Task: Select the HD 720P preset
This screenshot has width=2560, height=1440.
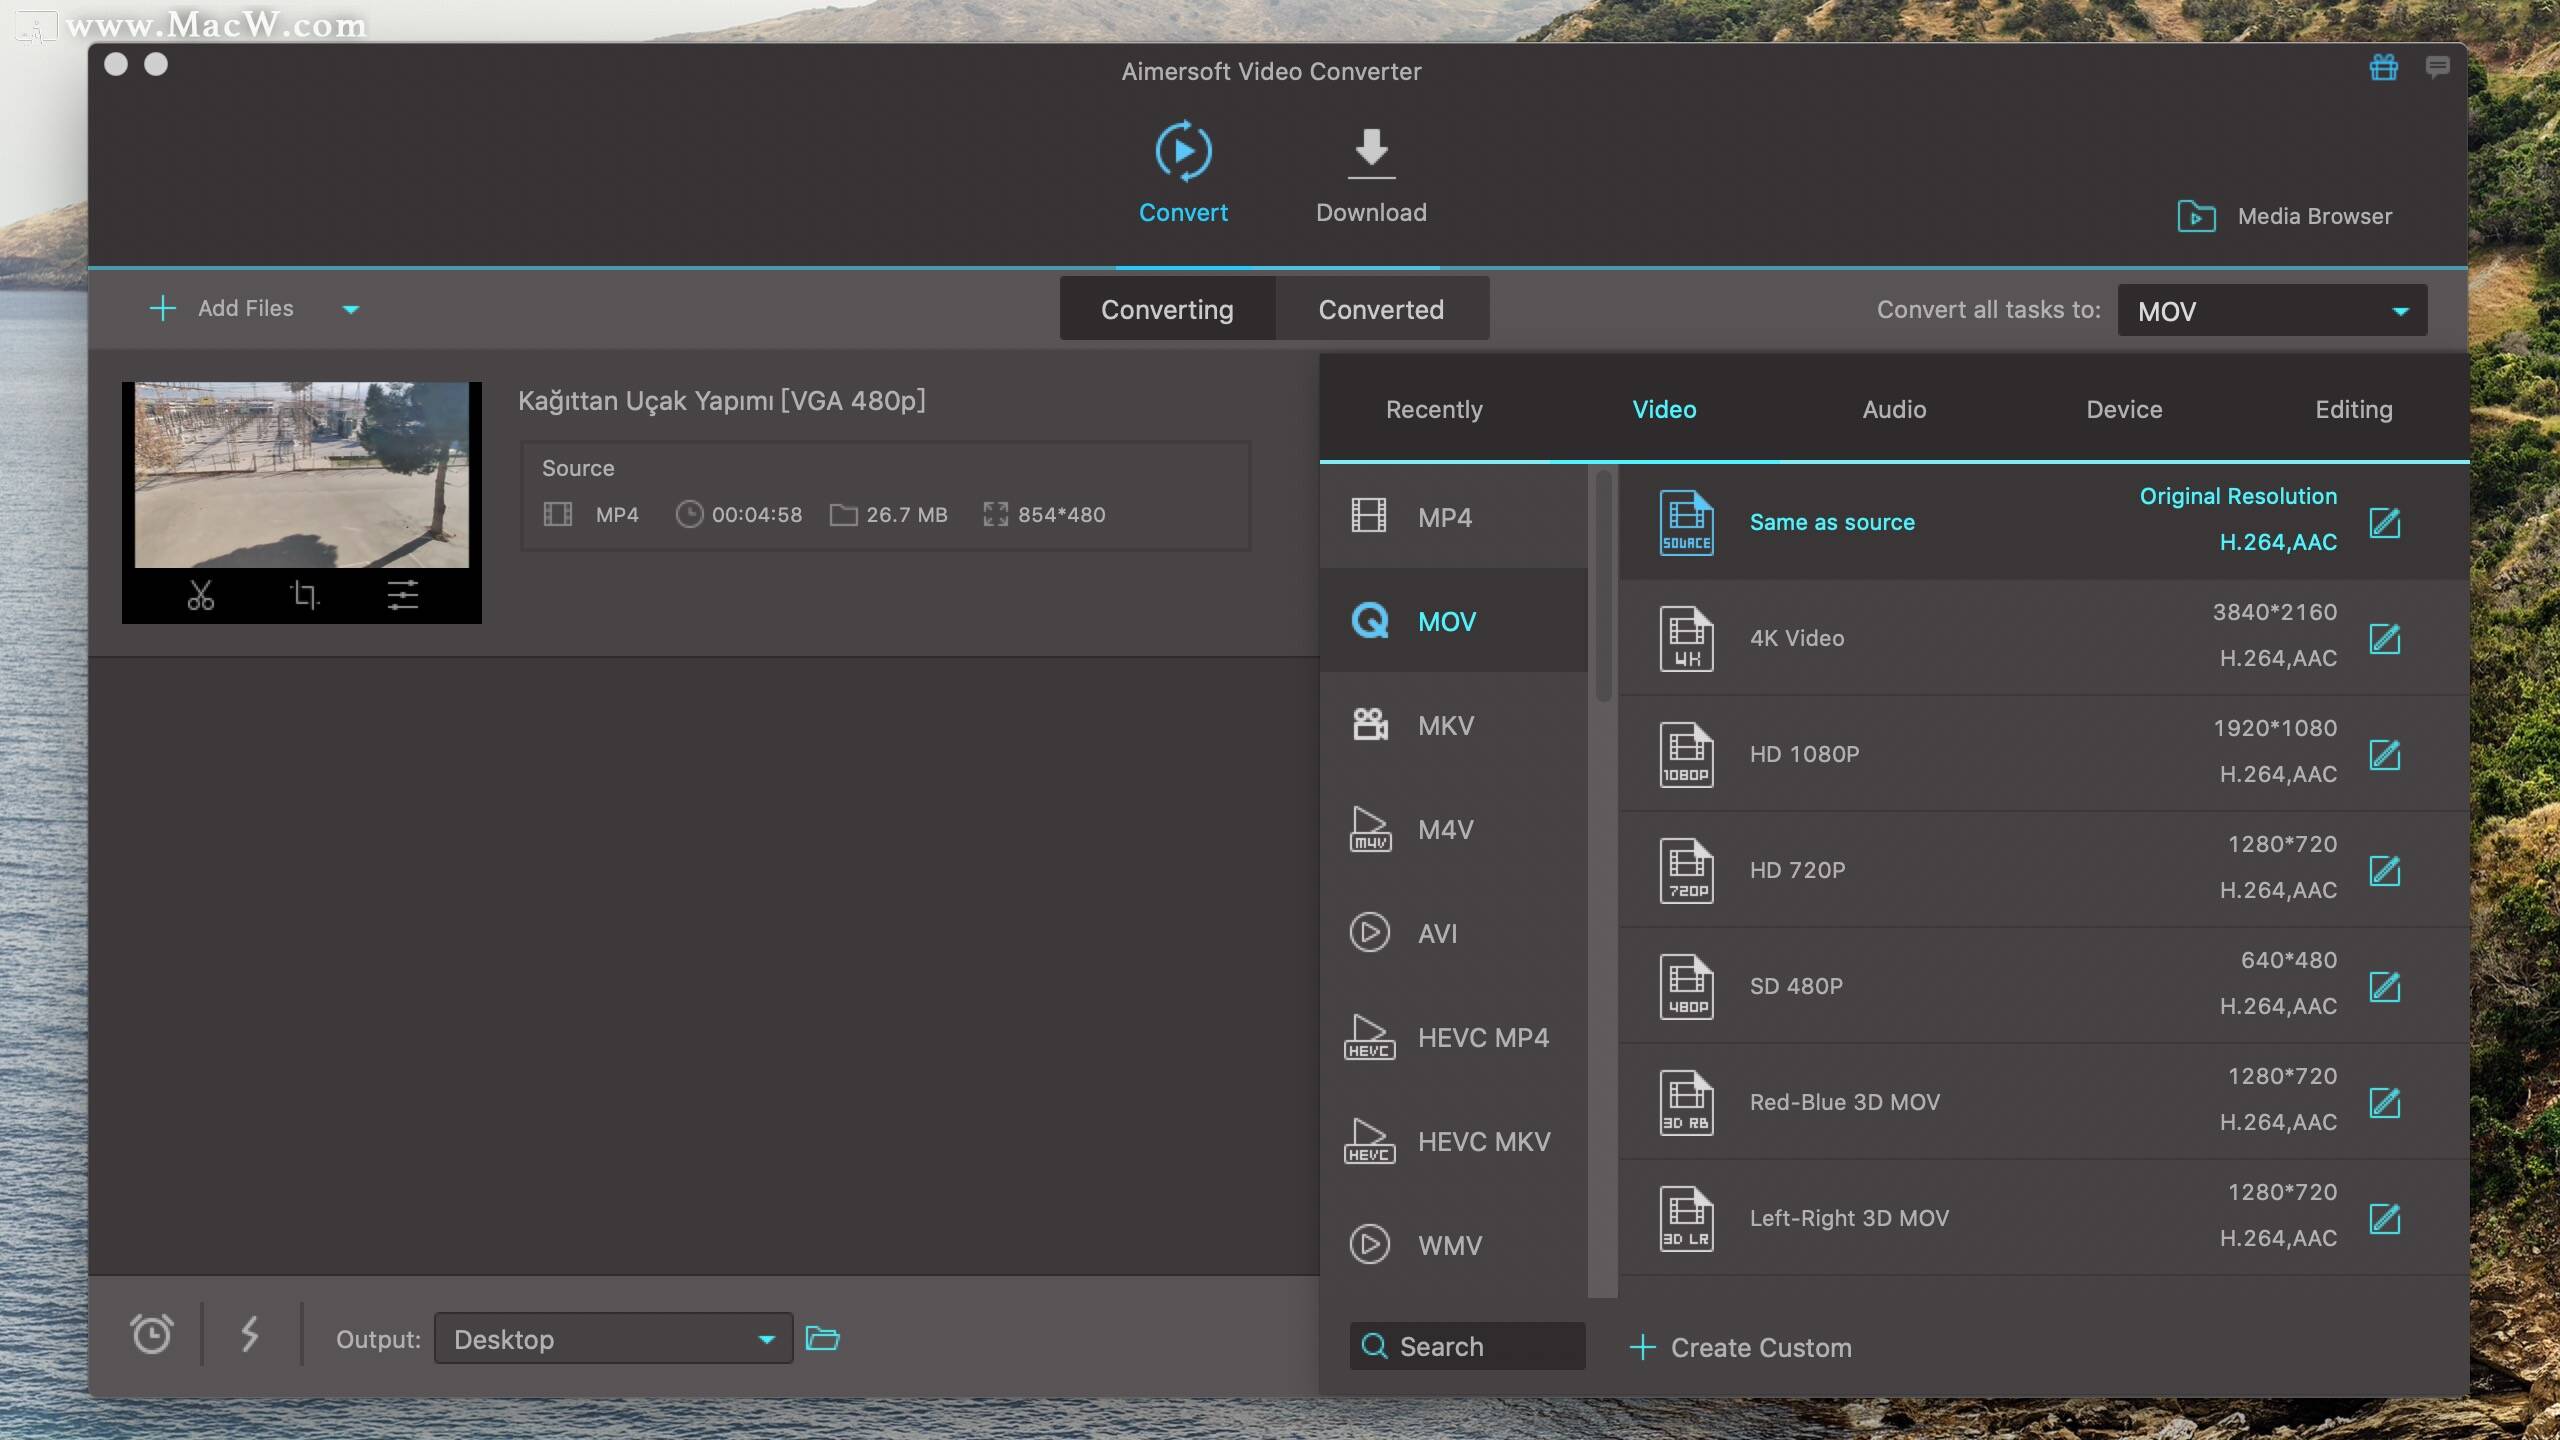Action: pyautogui.click(x=2044, y=870)
